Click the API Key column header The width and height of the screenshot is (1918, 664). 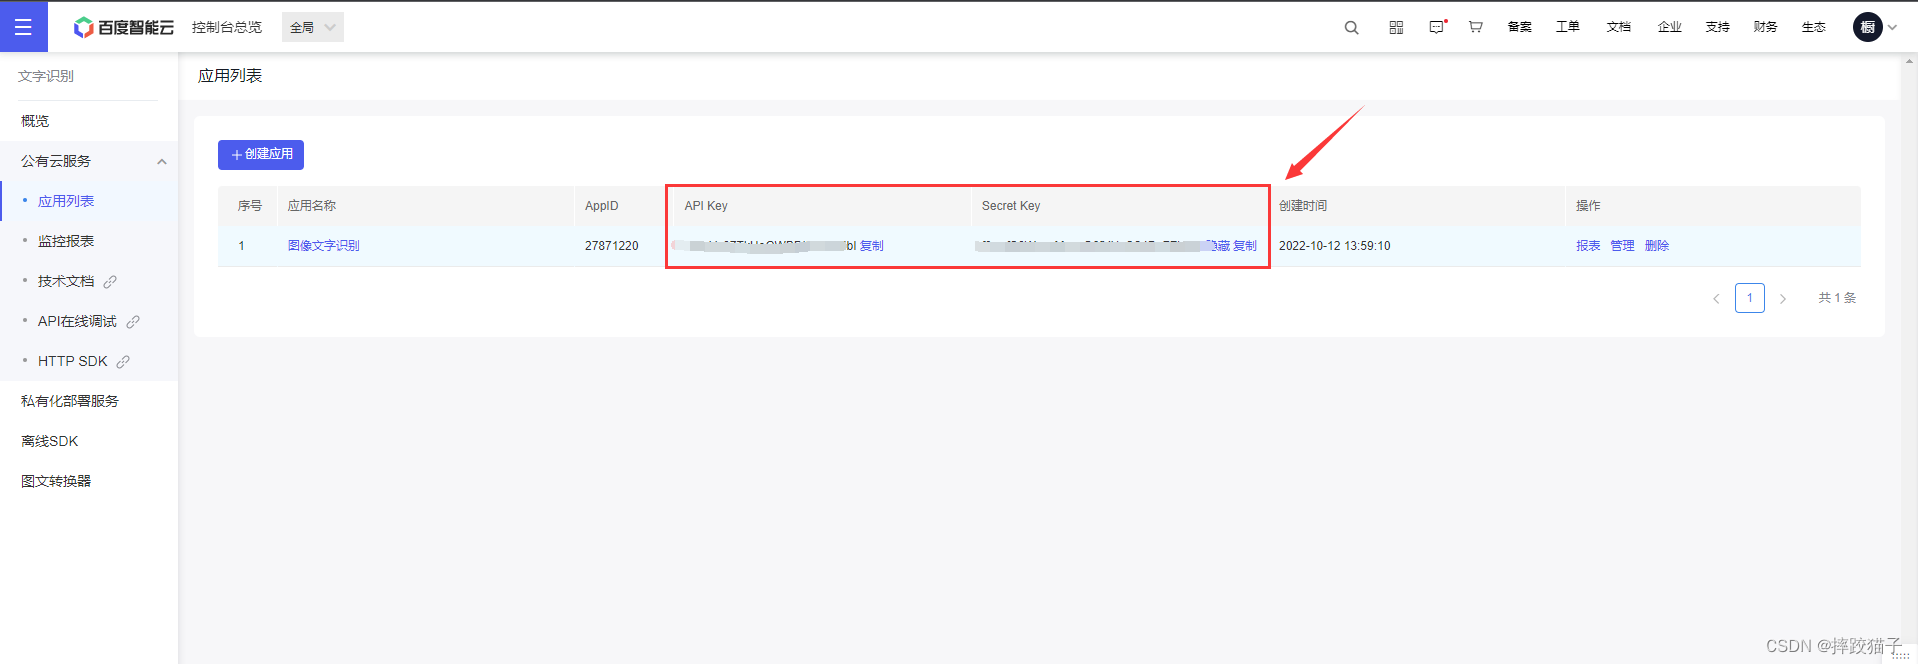click(706, 206)
